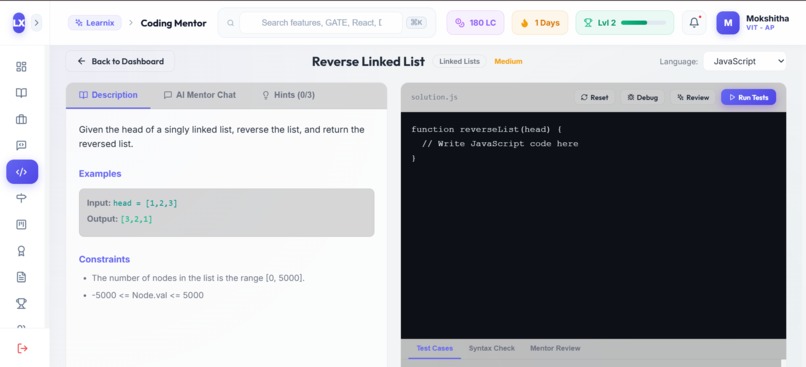Expand the sidebar with the chevron arrow
Screen dimensions: 806x367
pos(36,23)
